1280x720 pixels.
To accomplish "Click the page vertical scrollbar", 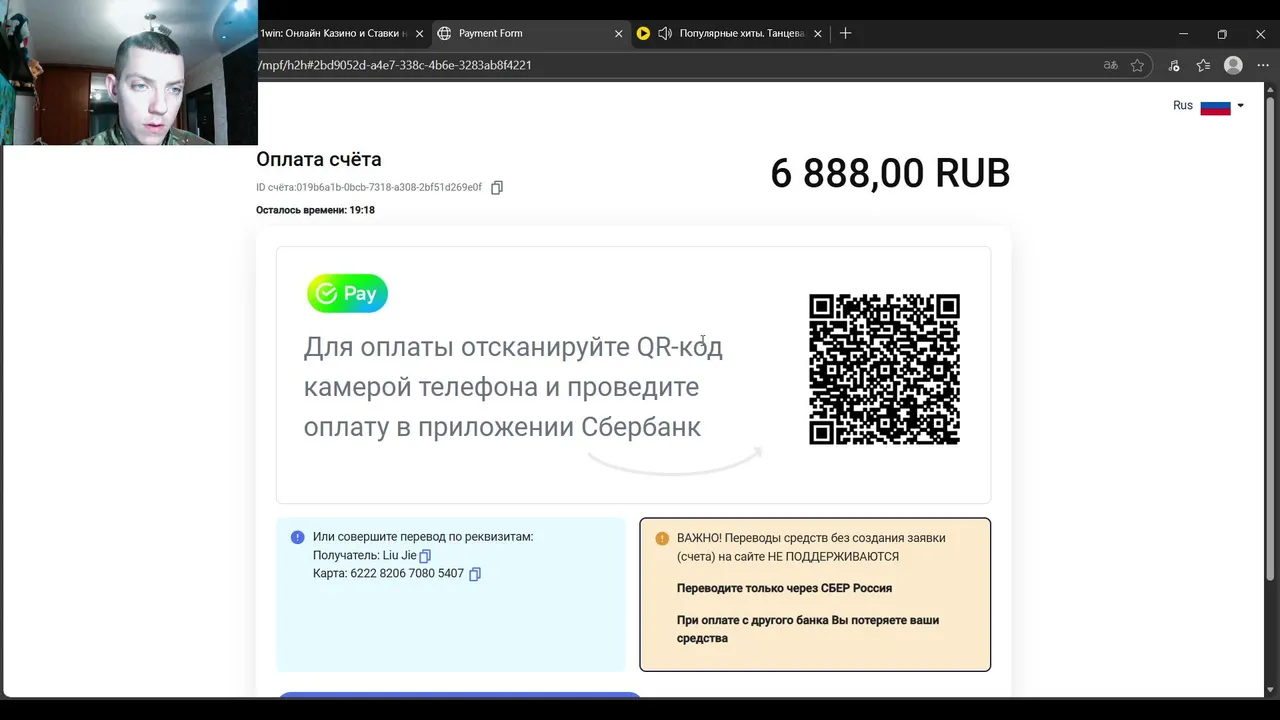I will tap(1271, 340).
